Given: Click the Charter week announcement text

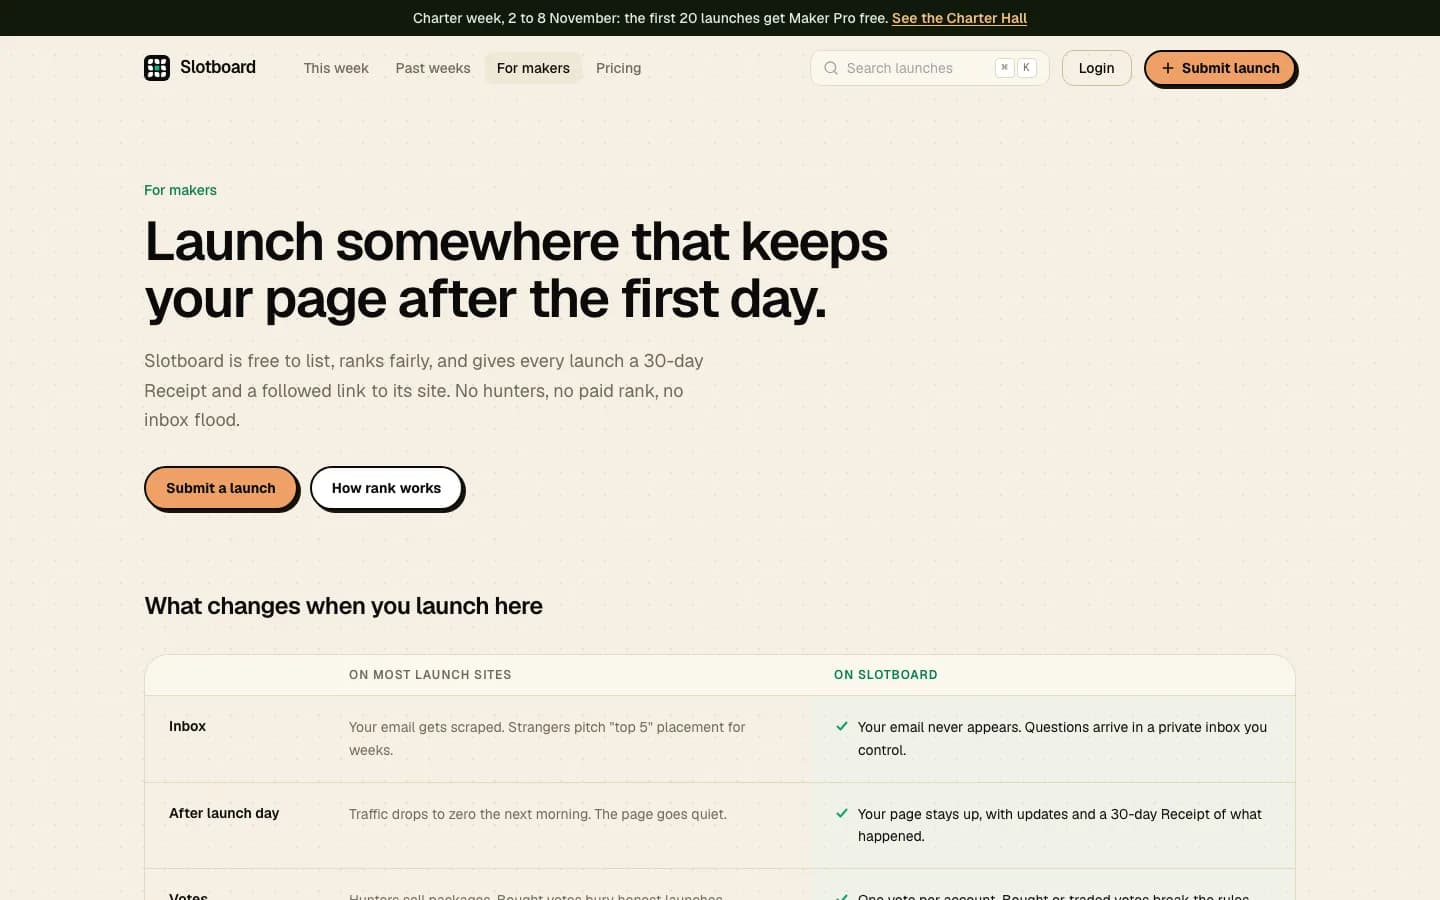Looking at the screenshot, I should click(650, 18).
